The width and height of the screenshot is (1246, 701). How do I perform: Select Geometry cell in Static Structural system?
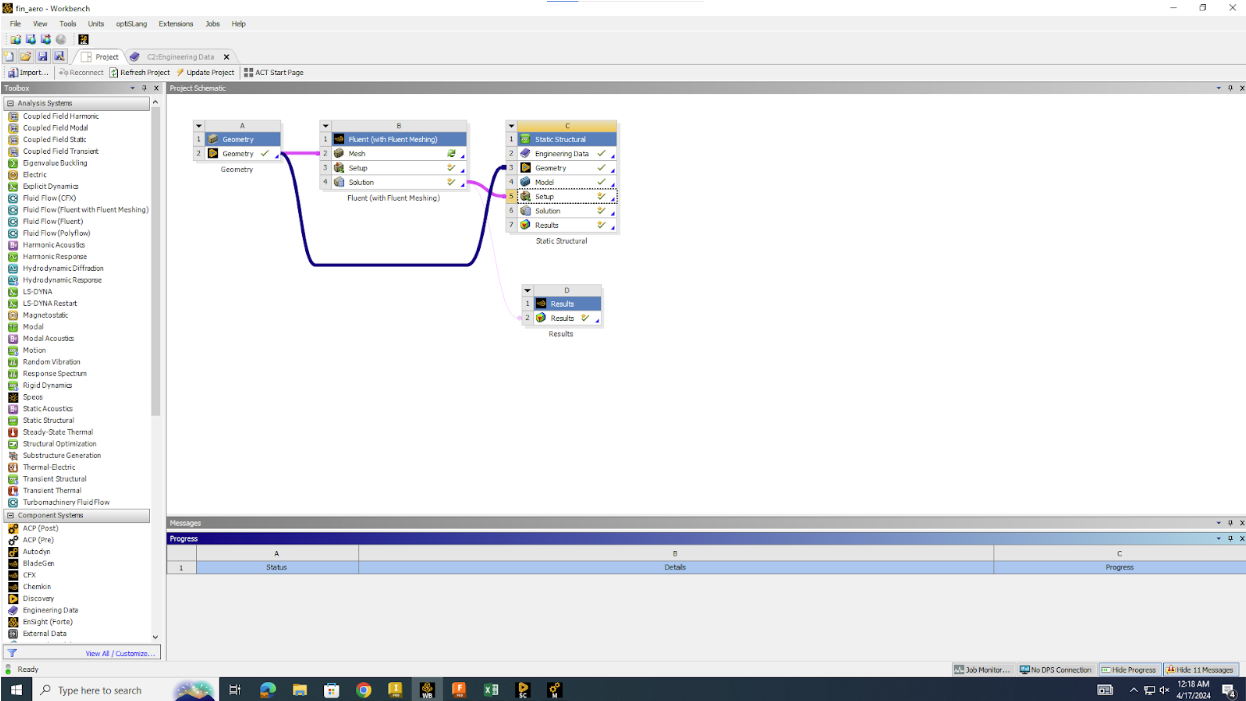pos(567,168)
